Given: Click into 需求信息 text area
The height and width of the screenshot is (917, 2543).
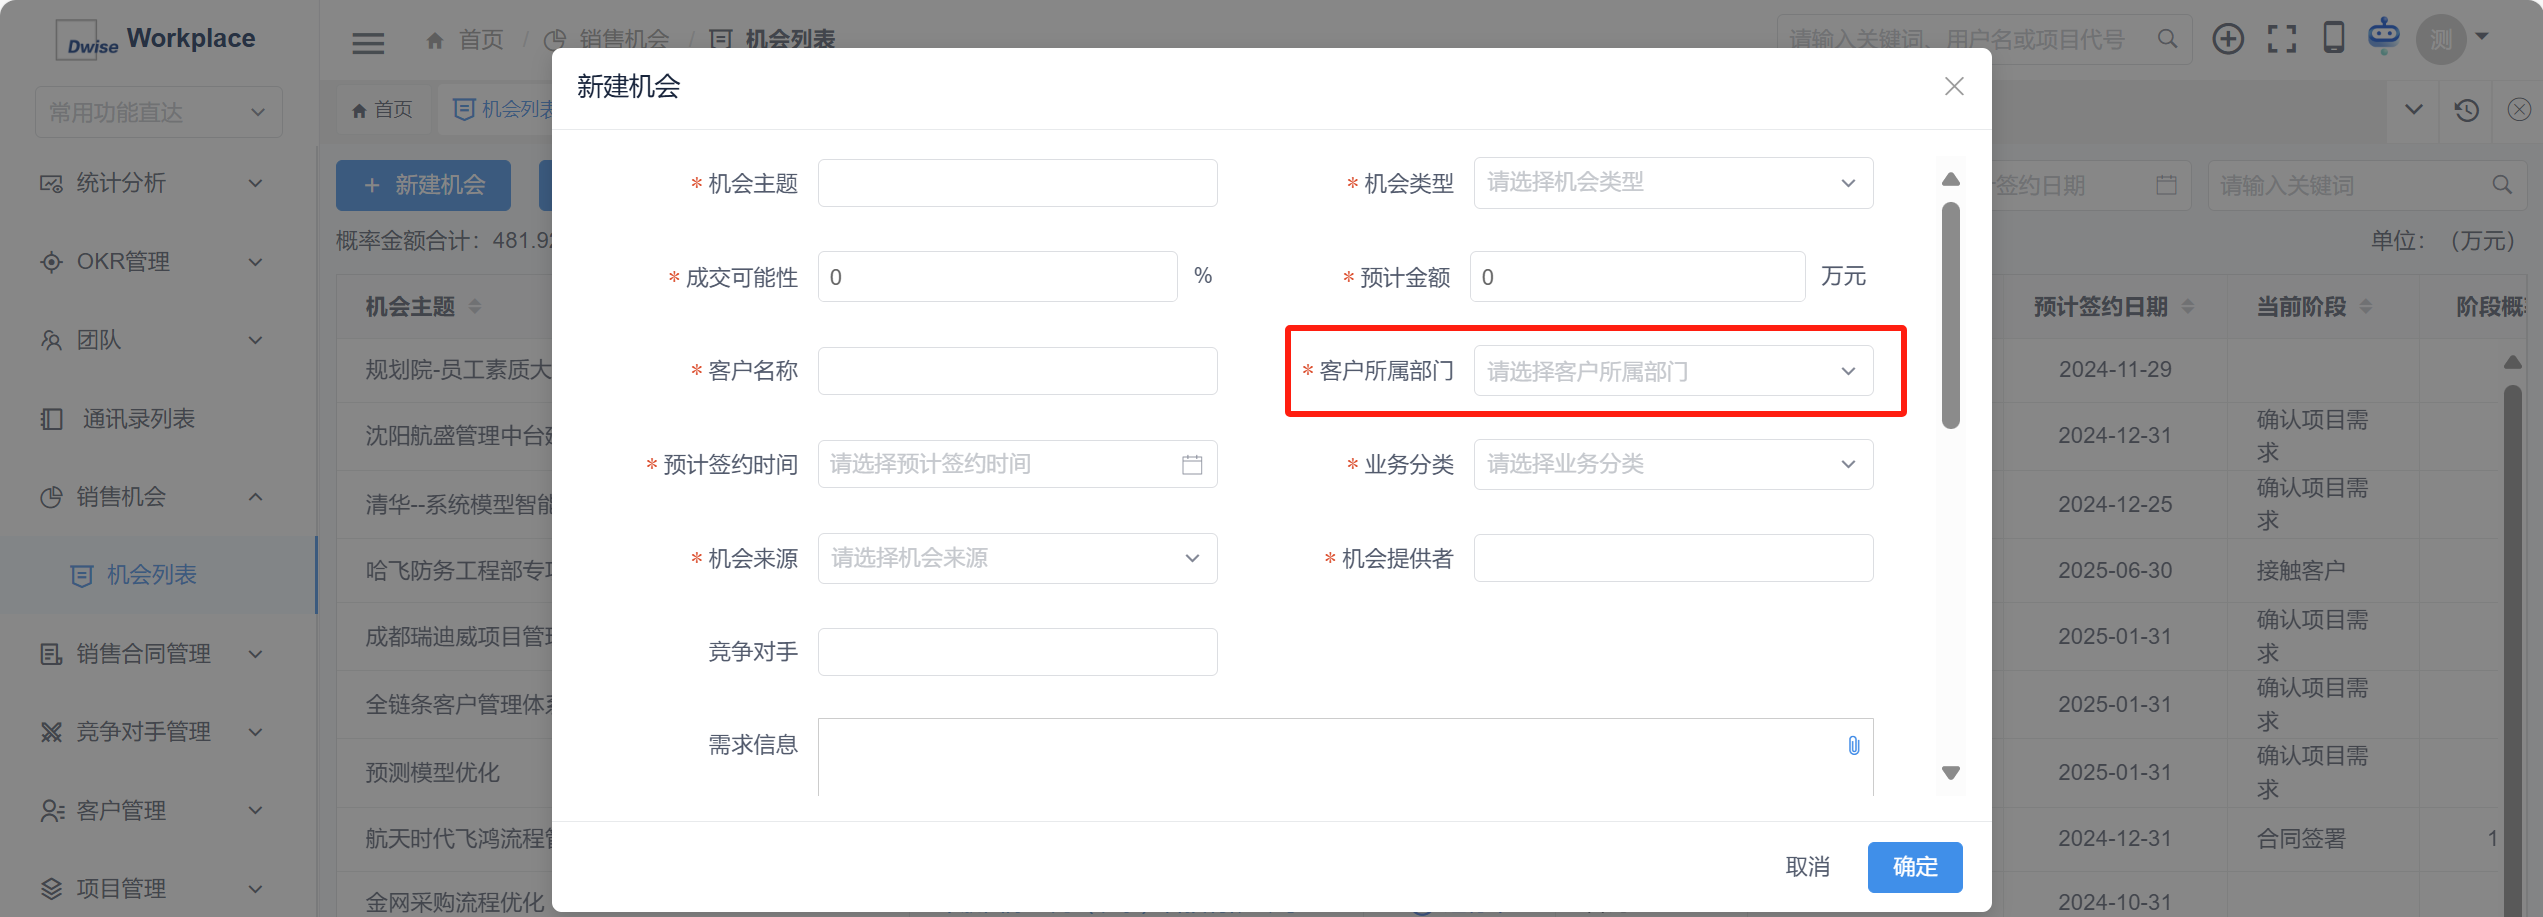Looking at the screenshot, I should pos(1345,758).
